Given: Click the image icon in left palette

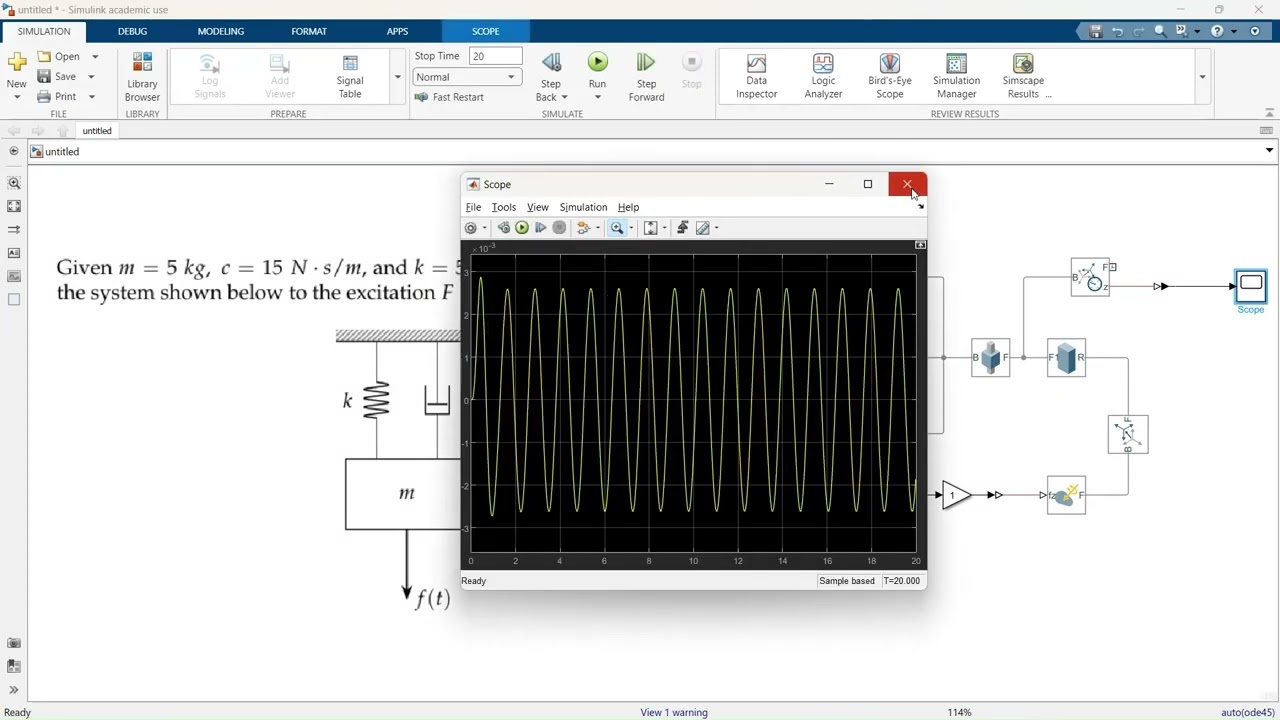Looking at the screenshot, I should pos(14,276).
